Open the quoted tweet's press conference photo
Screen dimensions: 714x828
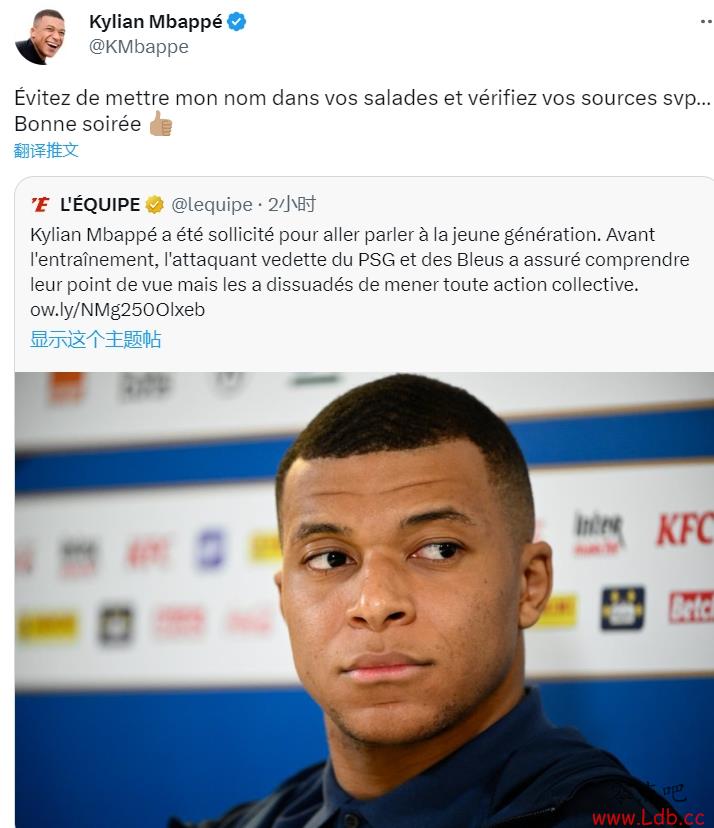click(x=364, y=600)
